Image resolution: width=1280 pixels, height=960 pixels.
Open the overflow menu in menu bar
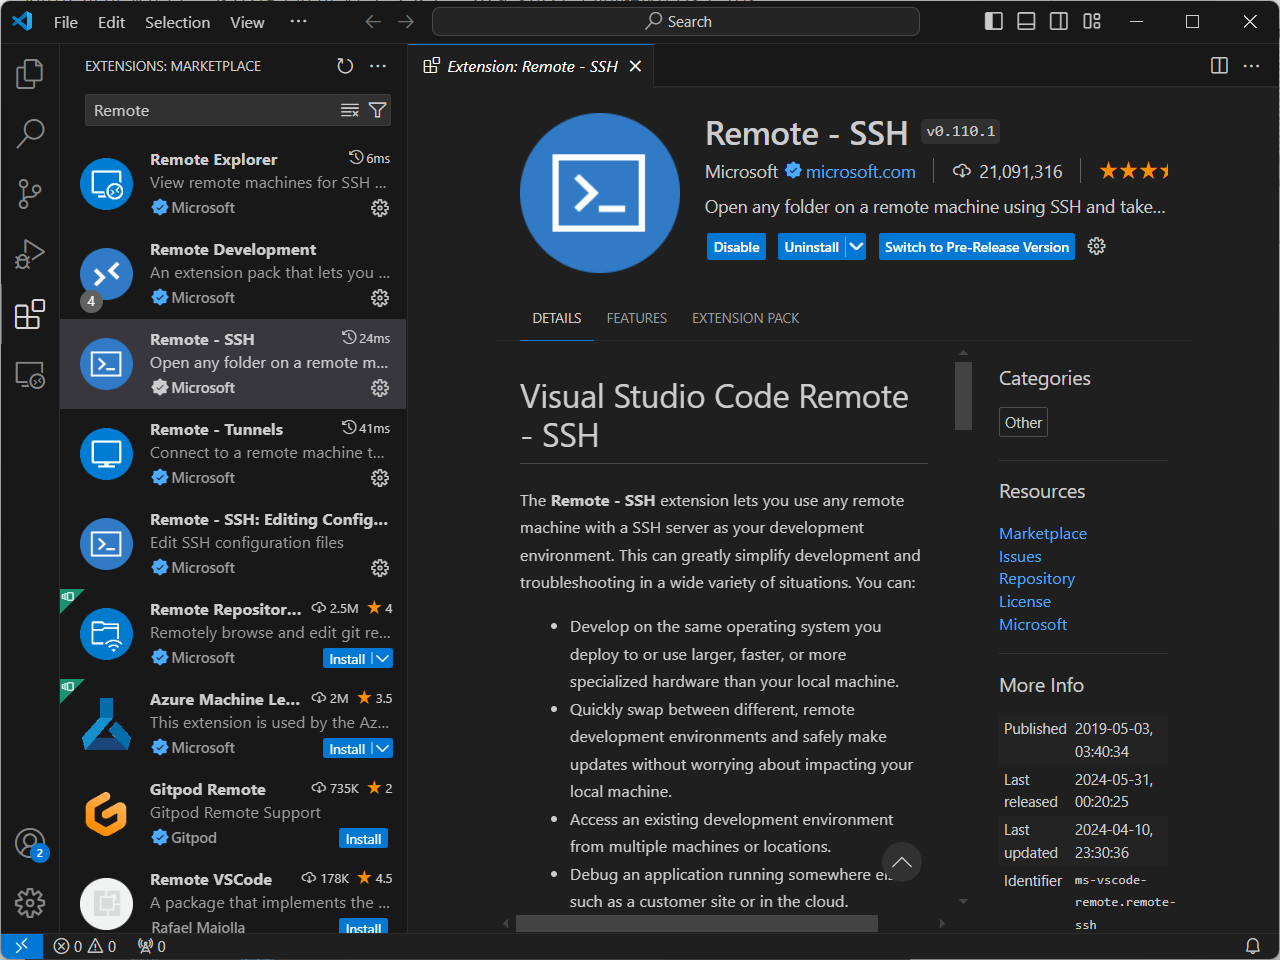(x=298, y=22)
